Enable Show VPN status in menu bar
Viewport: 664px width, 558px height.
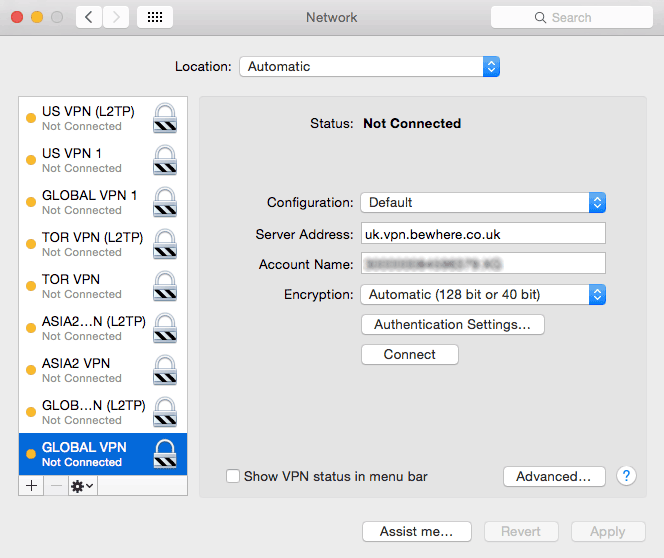(x=233, y=476)
